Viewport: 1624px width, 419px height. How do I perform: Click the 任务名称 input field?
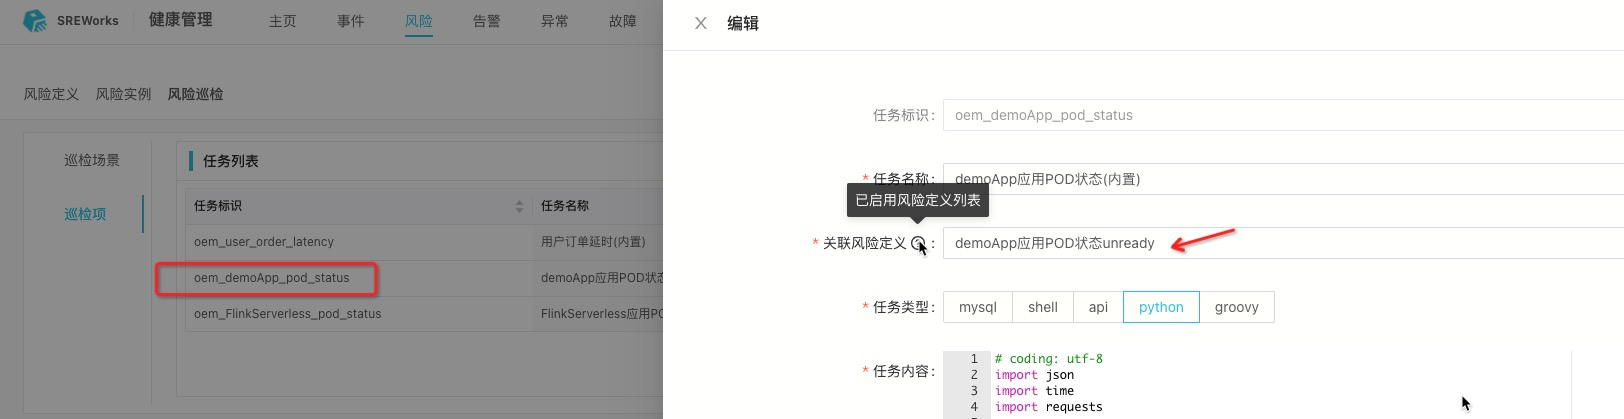(x=1280, y=179)
